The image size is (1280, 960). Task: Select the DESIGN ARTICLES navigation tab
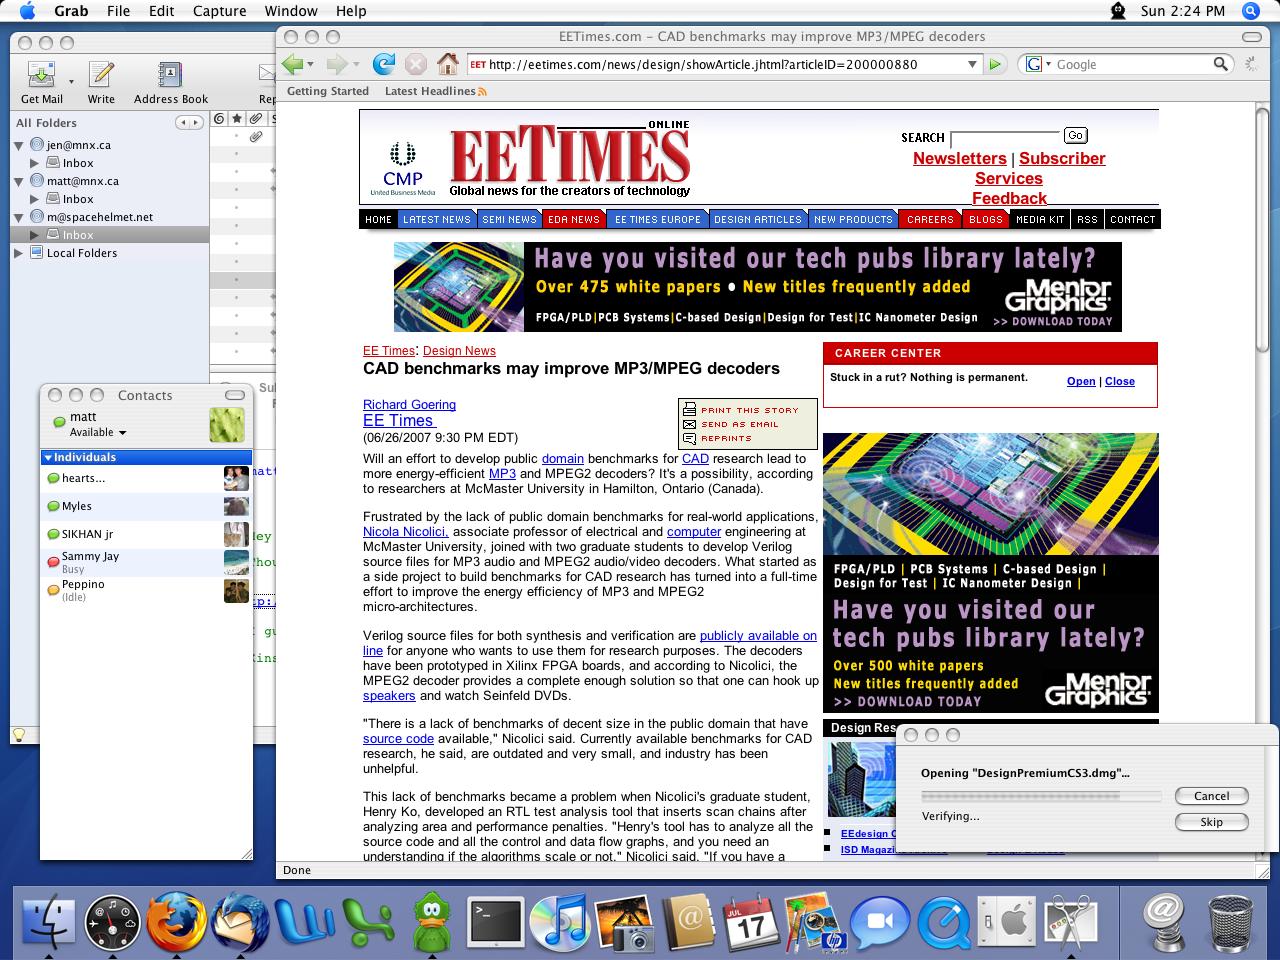click(x=757, y=219)
